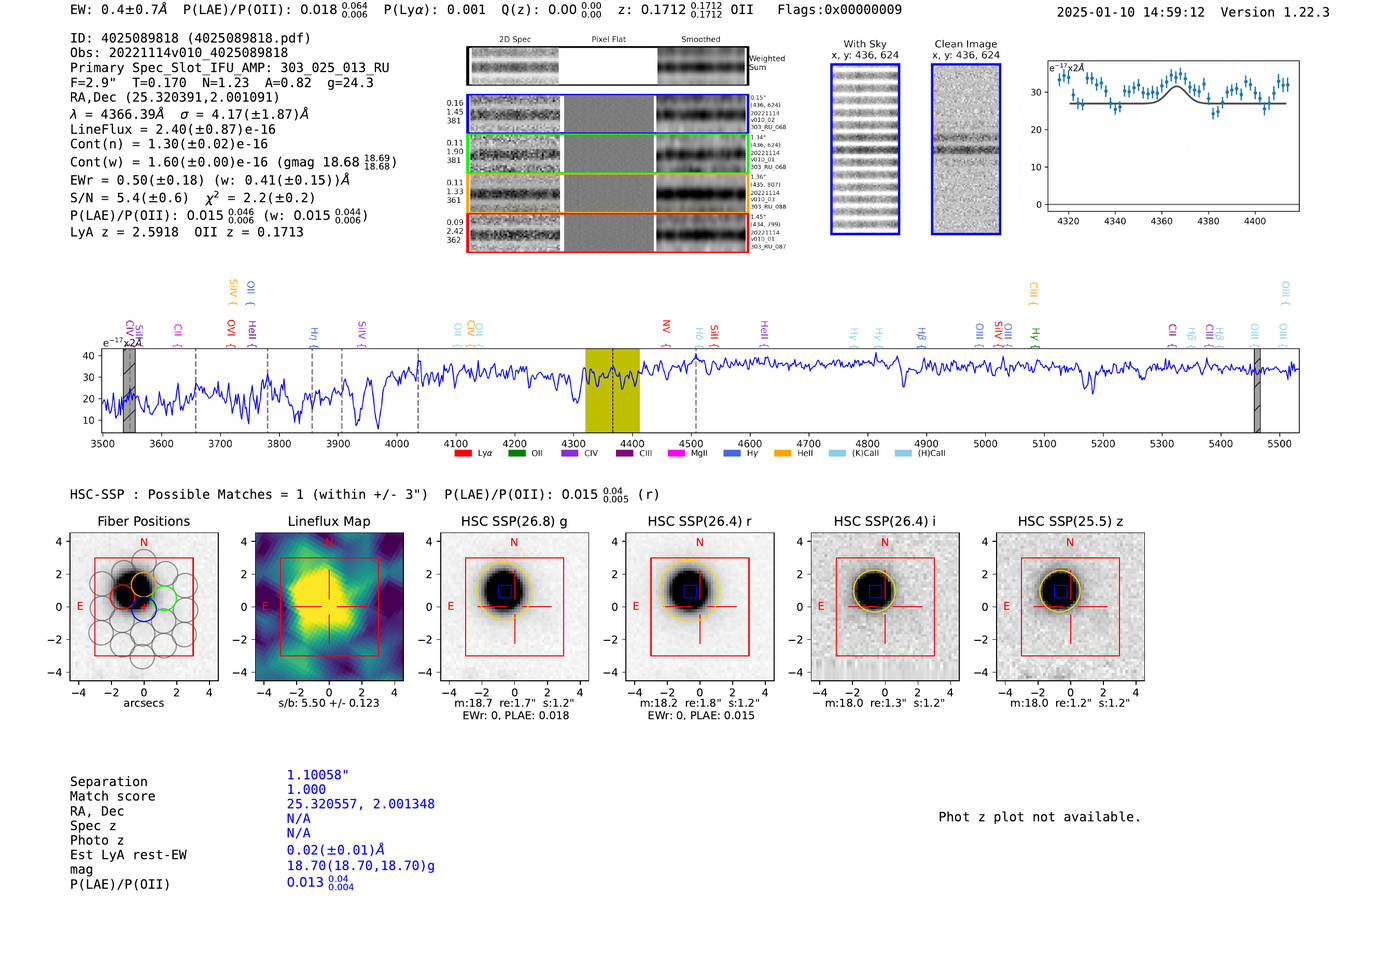1400x953 pixels.
Task: Click the LyA z = 2.5918 line
Action: [187, 232]
